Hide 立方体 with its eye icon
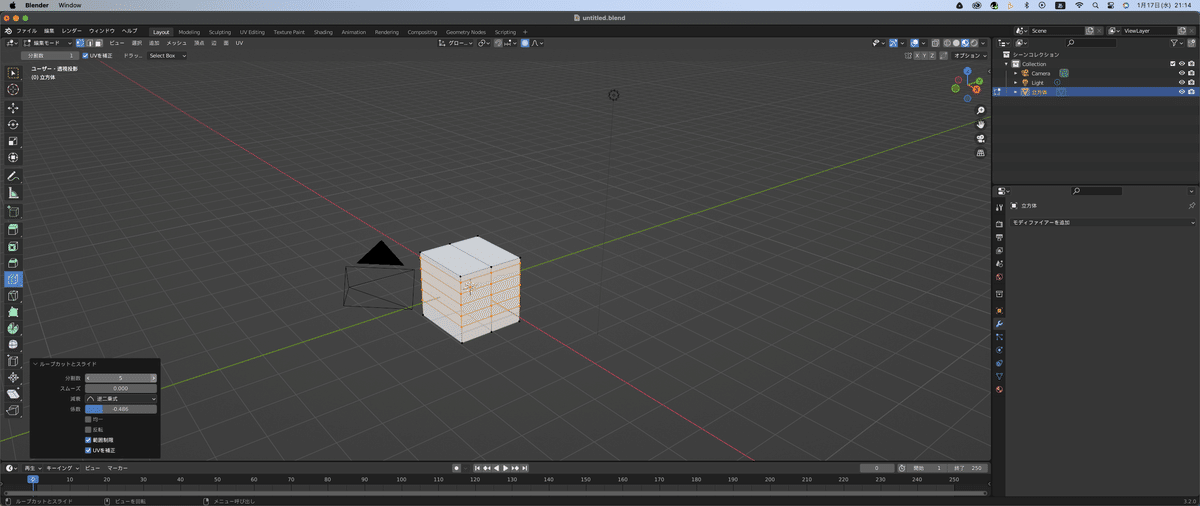The height and width of the screenshot is (506, 1200). [1182, 91]
